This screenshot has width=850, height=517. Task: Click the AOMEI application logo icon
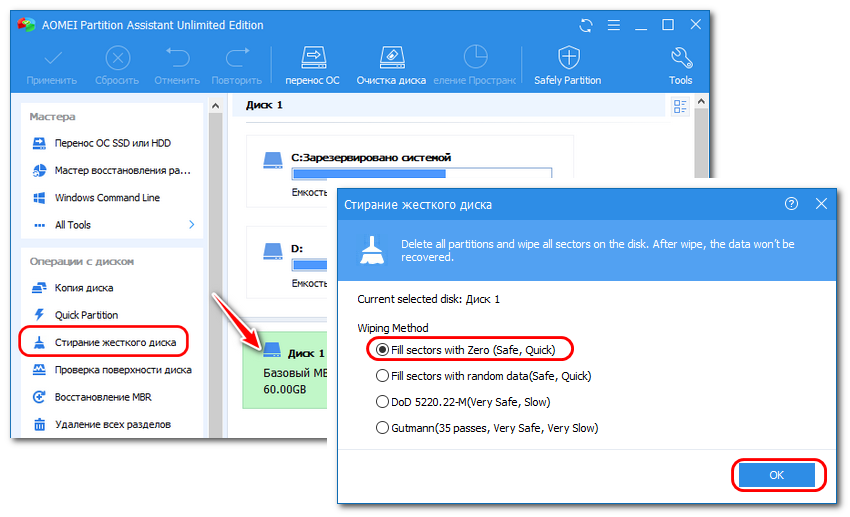[25, 25]
